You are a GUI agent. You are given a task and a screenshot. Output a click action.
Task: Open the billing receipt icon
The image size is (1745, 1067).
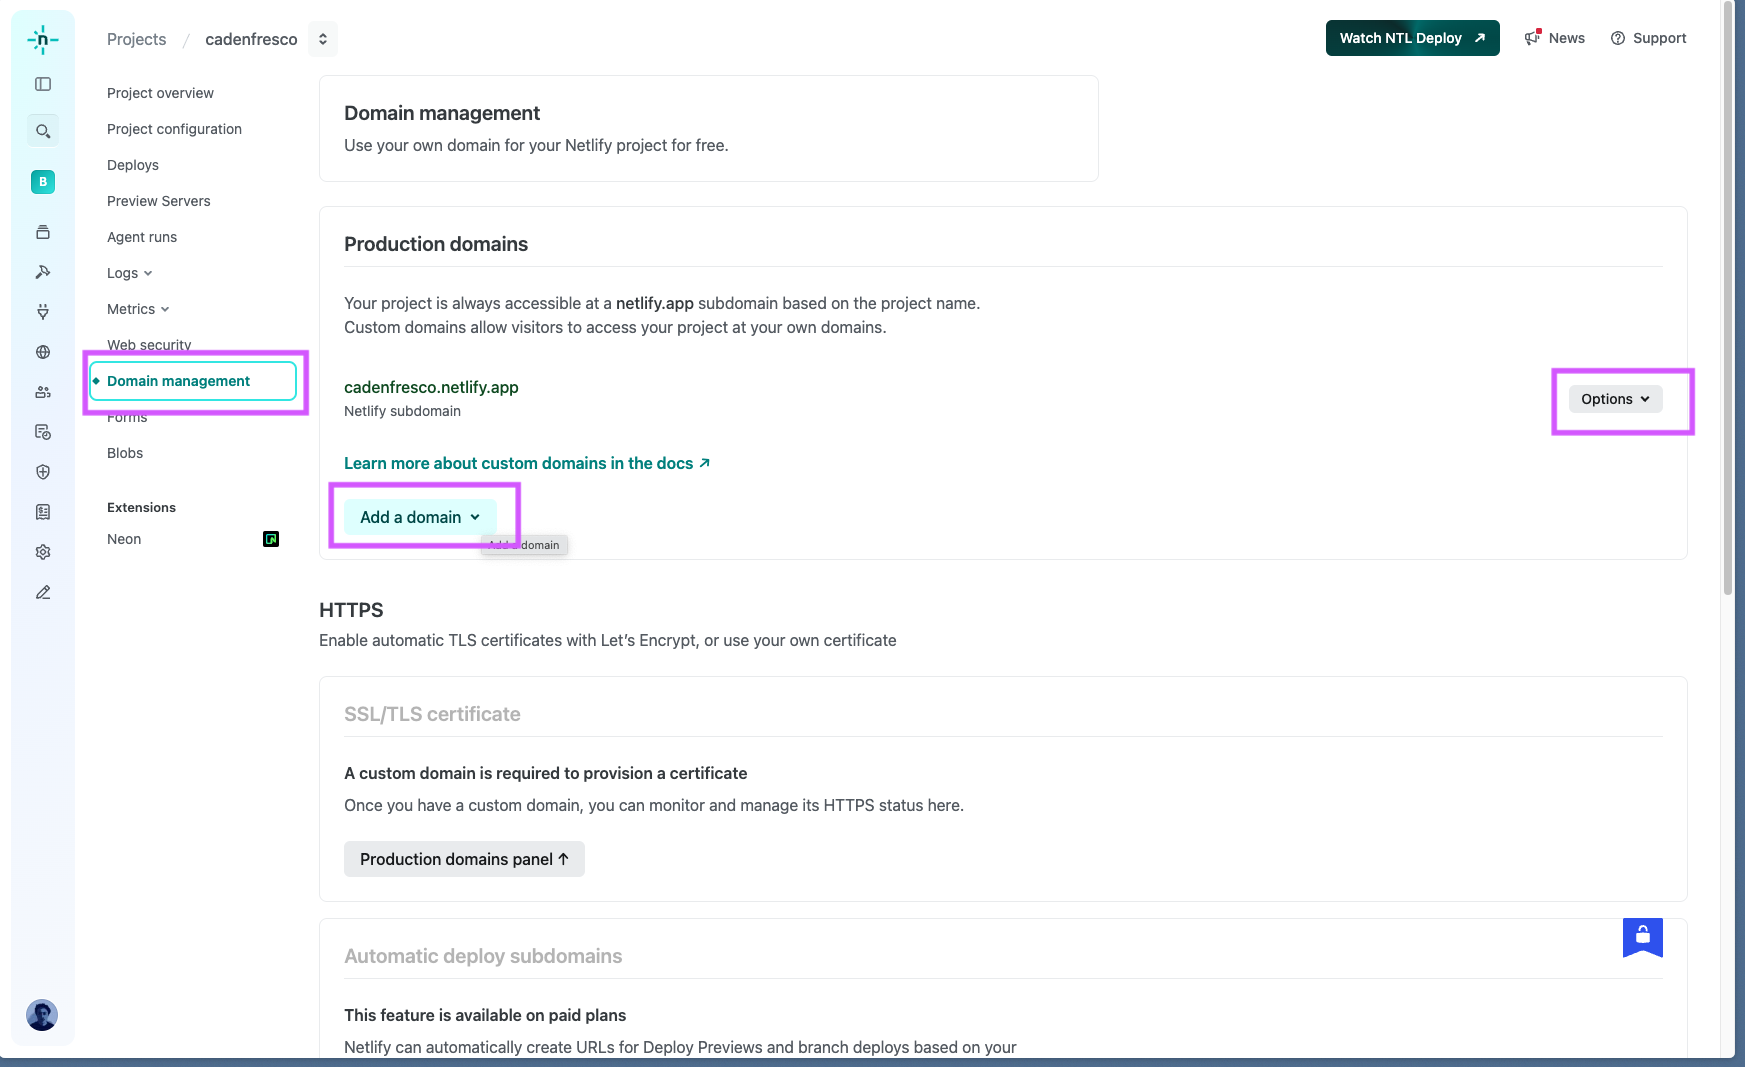coord(42,511)
